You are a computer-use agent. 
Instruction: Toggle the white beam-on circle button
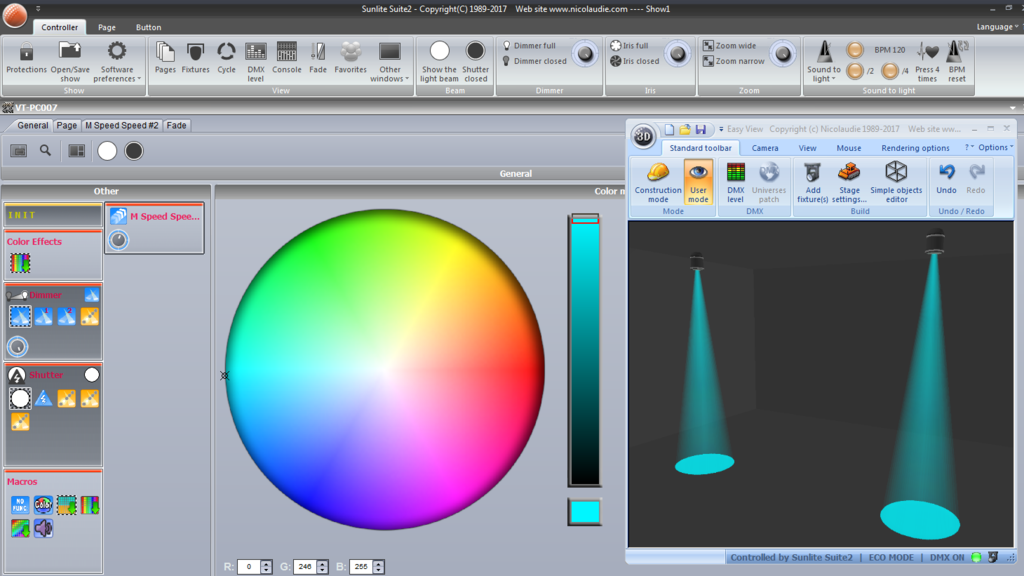(107, 151)
